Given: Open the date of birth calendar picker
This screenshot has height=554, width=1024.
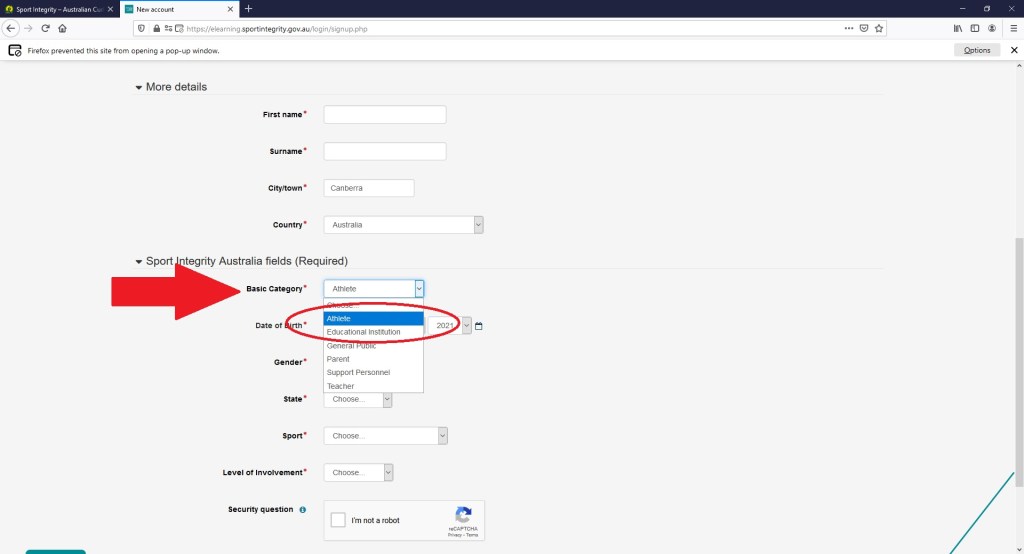Looking at the screenshot, I should (479, 326).
